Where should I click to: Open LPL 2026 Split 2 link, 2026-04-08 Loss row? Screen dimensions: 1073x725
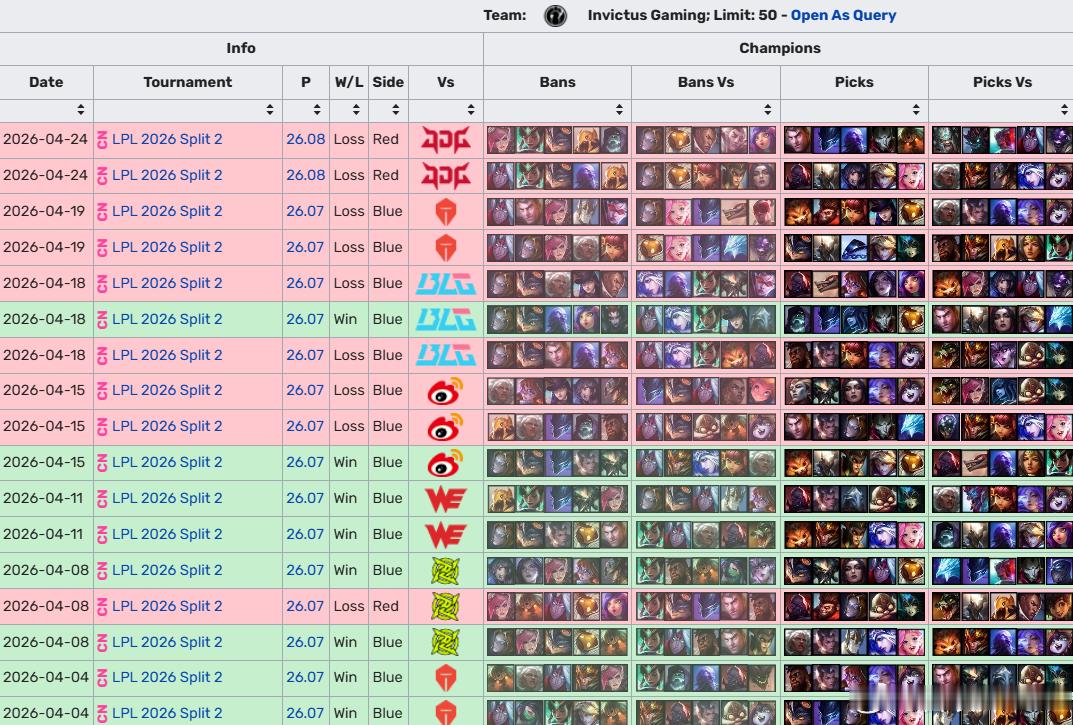click(167, 606)
